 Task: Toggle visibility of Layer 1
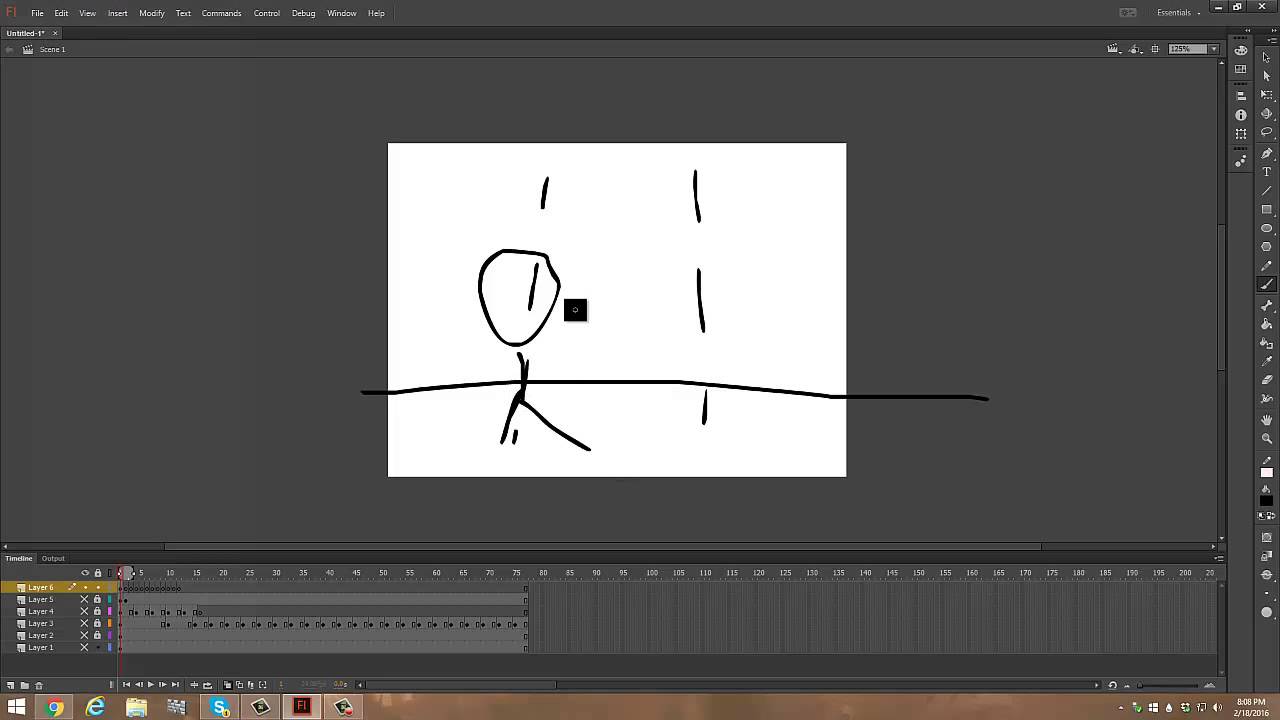85,647
